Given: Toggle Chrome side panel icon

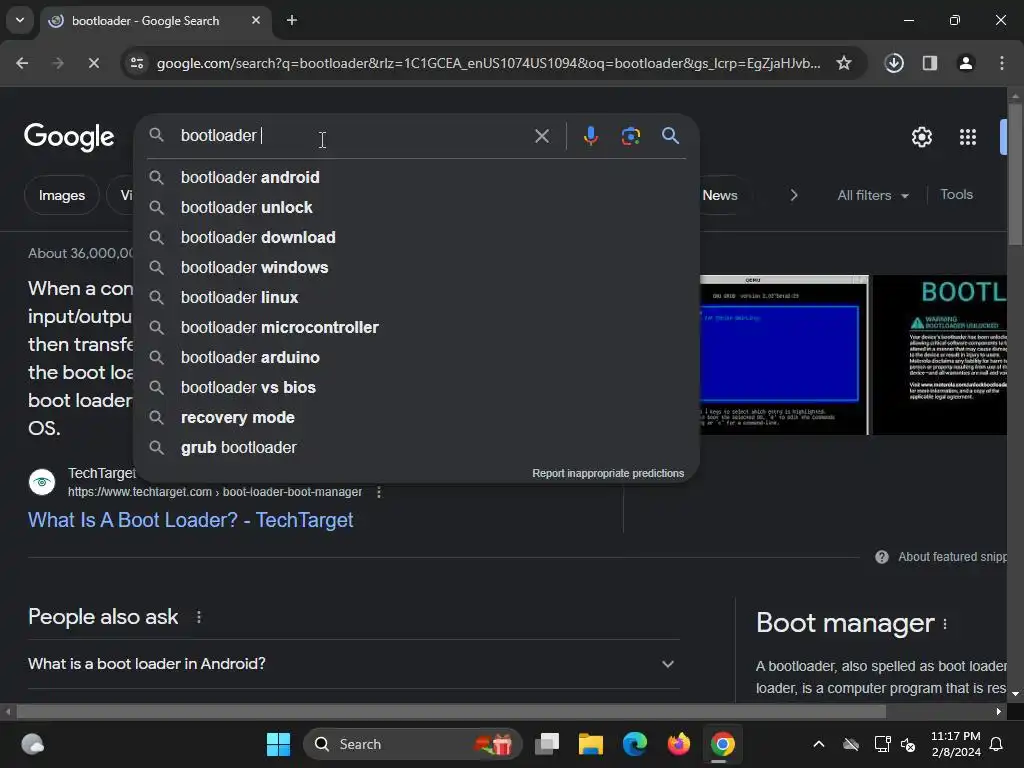Looking at the screenshot, I should [x=930, y=63].
